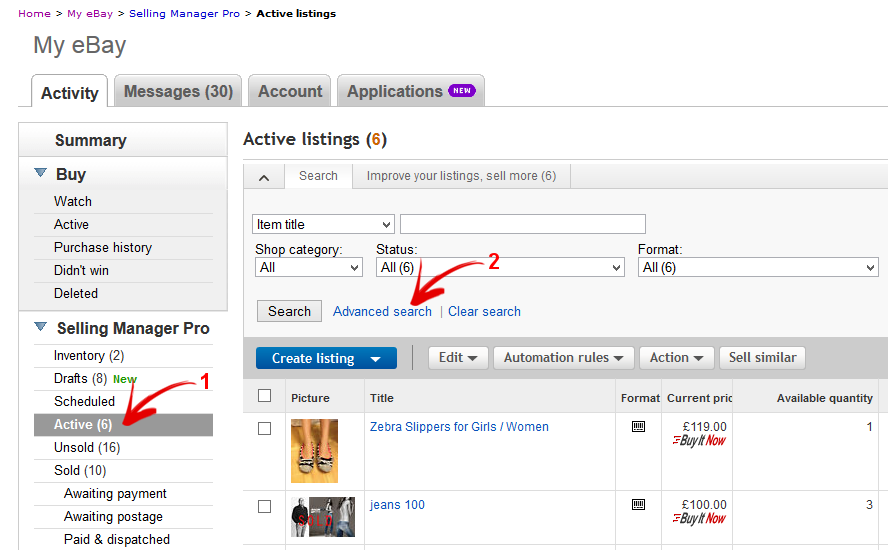Open the Automation rules menu
888x550 pixels.
click(x=563, y=358)
